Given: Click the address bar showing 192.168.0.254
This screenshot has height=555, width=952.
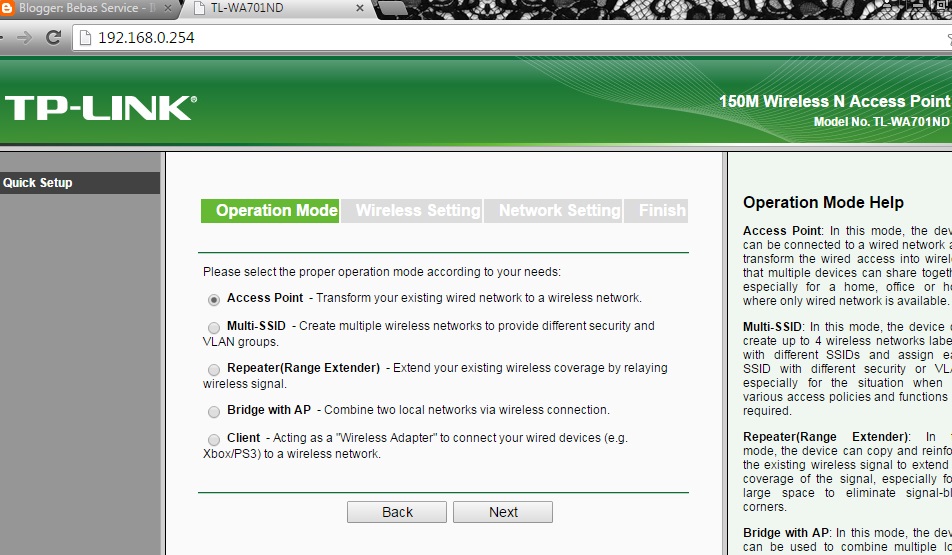Looking at the screenshot, I should click(x=510, y=38).
